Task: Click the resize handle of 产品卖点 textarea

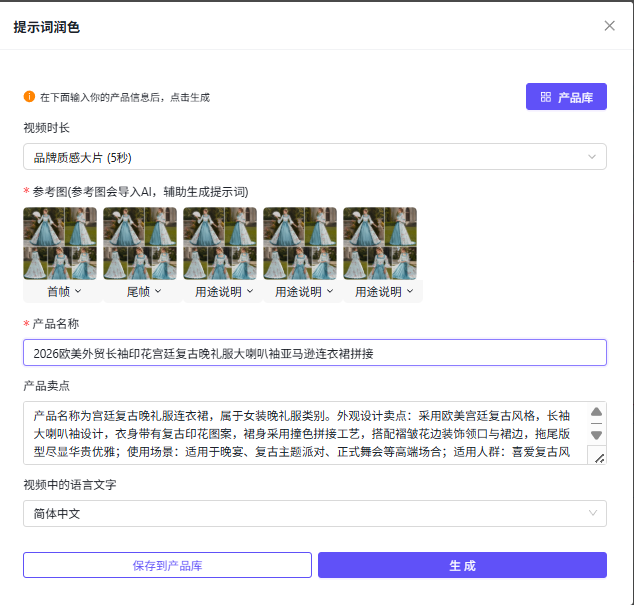Action: [599, 458]
